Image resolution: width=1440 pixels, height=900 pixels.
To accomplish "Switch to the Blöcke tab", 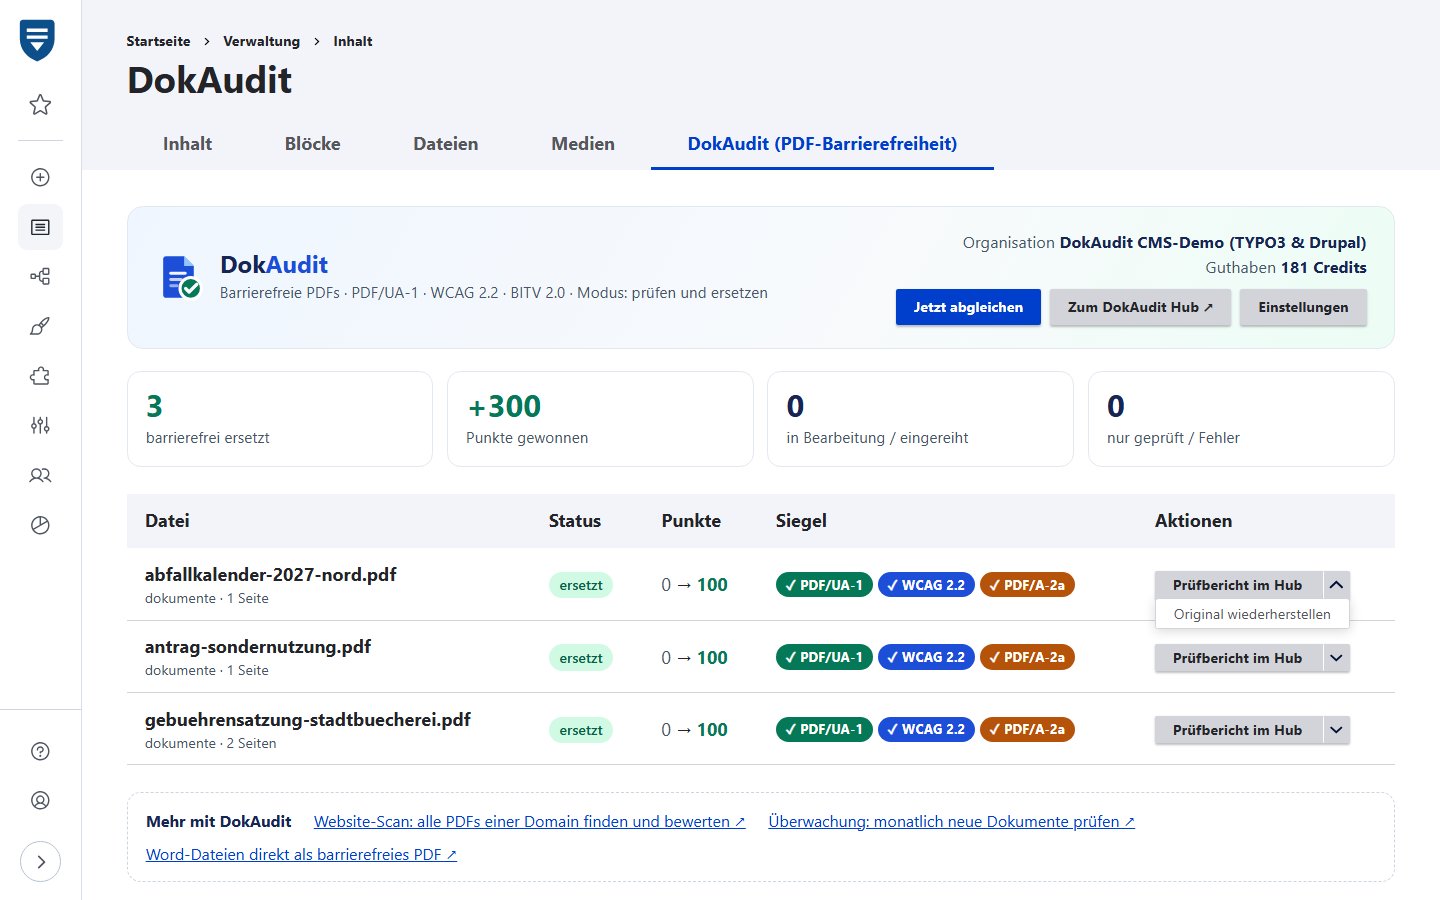I will (313, 144).
